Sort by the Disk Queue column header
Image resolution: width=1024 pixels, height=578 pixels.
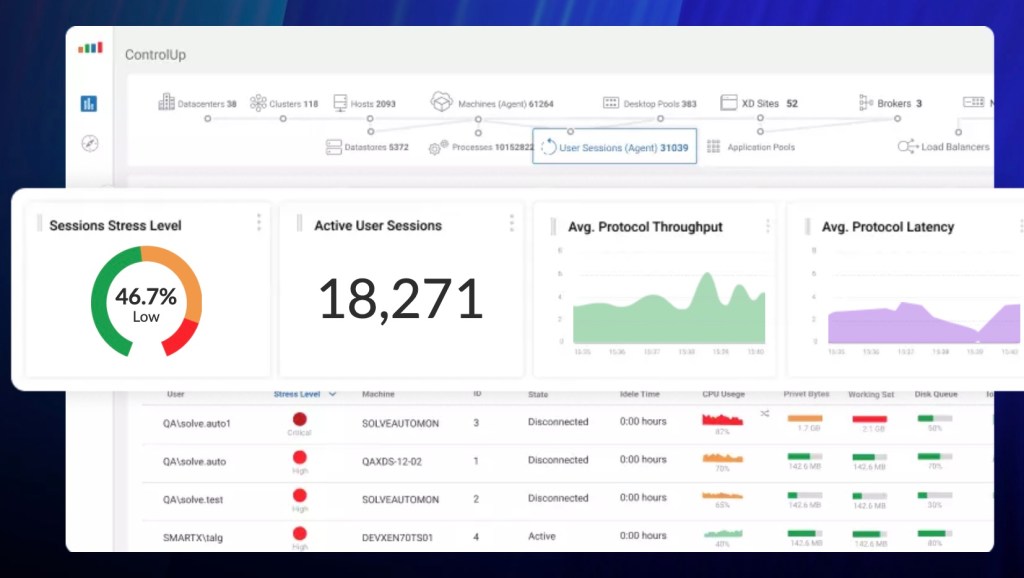click(x=936, y=394)
